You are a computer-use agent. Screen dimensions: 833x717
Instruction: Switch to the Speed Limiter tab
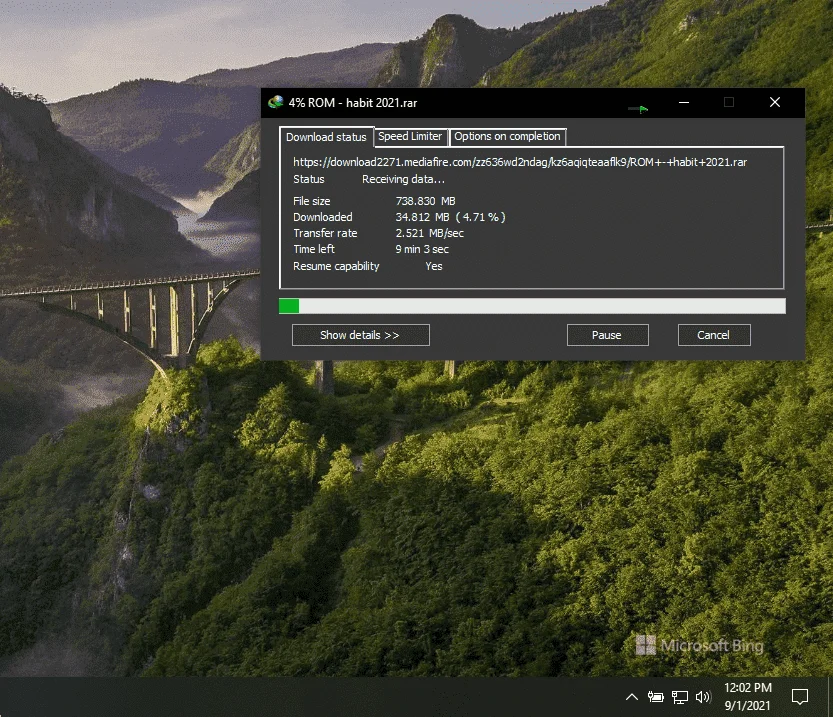point(410,136)
